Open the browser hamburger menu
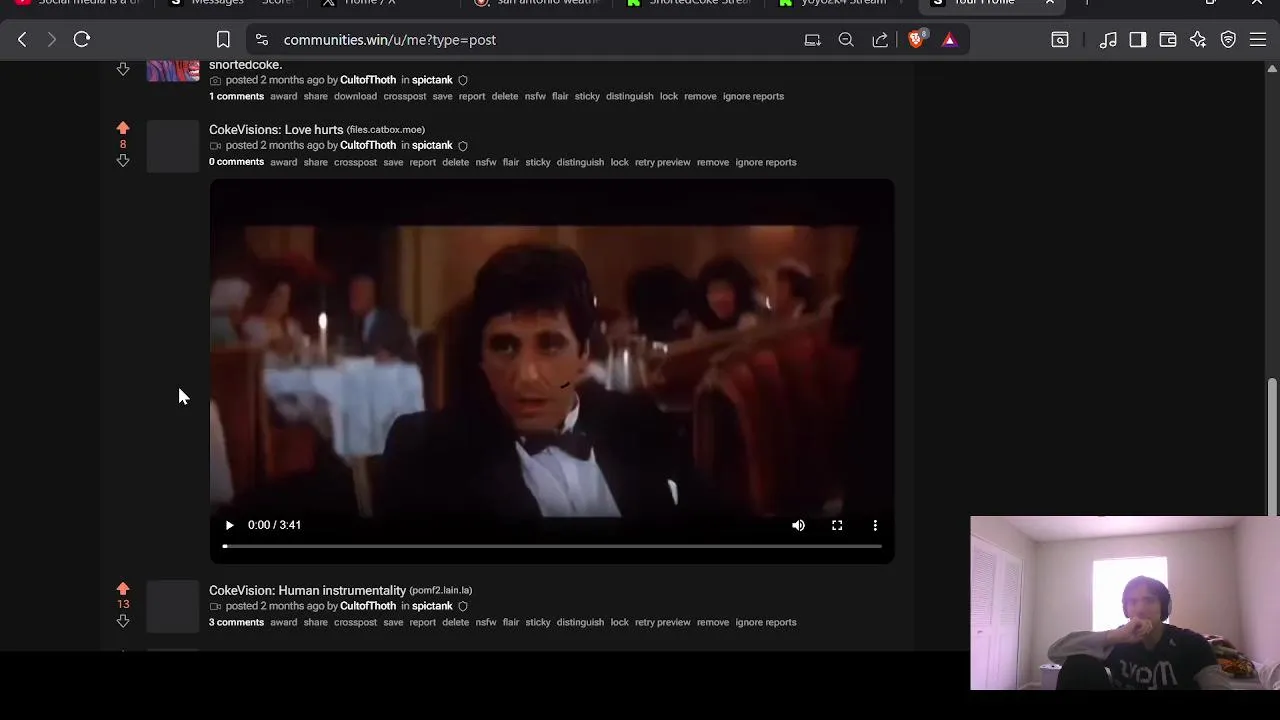 (1258, 40)
